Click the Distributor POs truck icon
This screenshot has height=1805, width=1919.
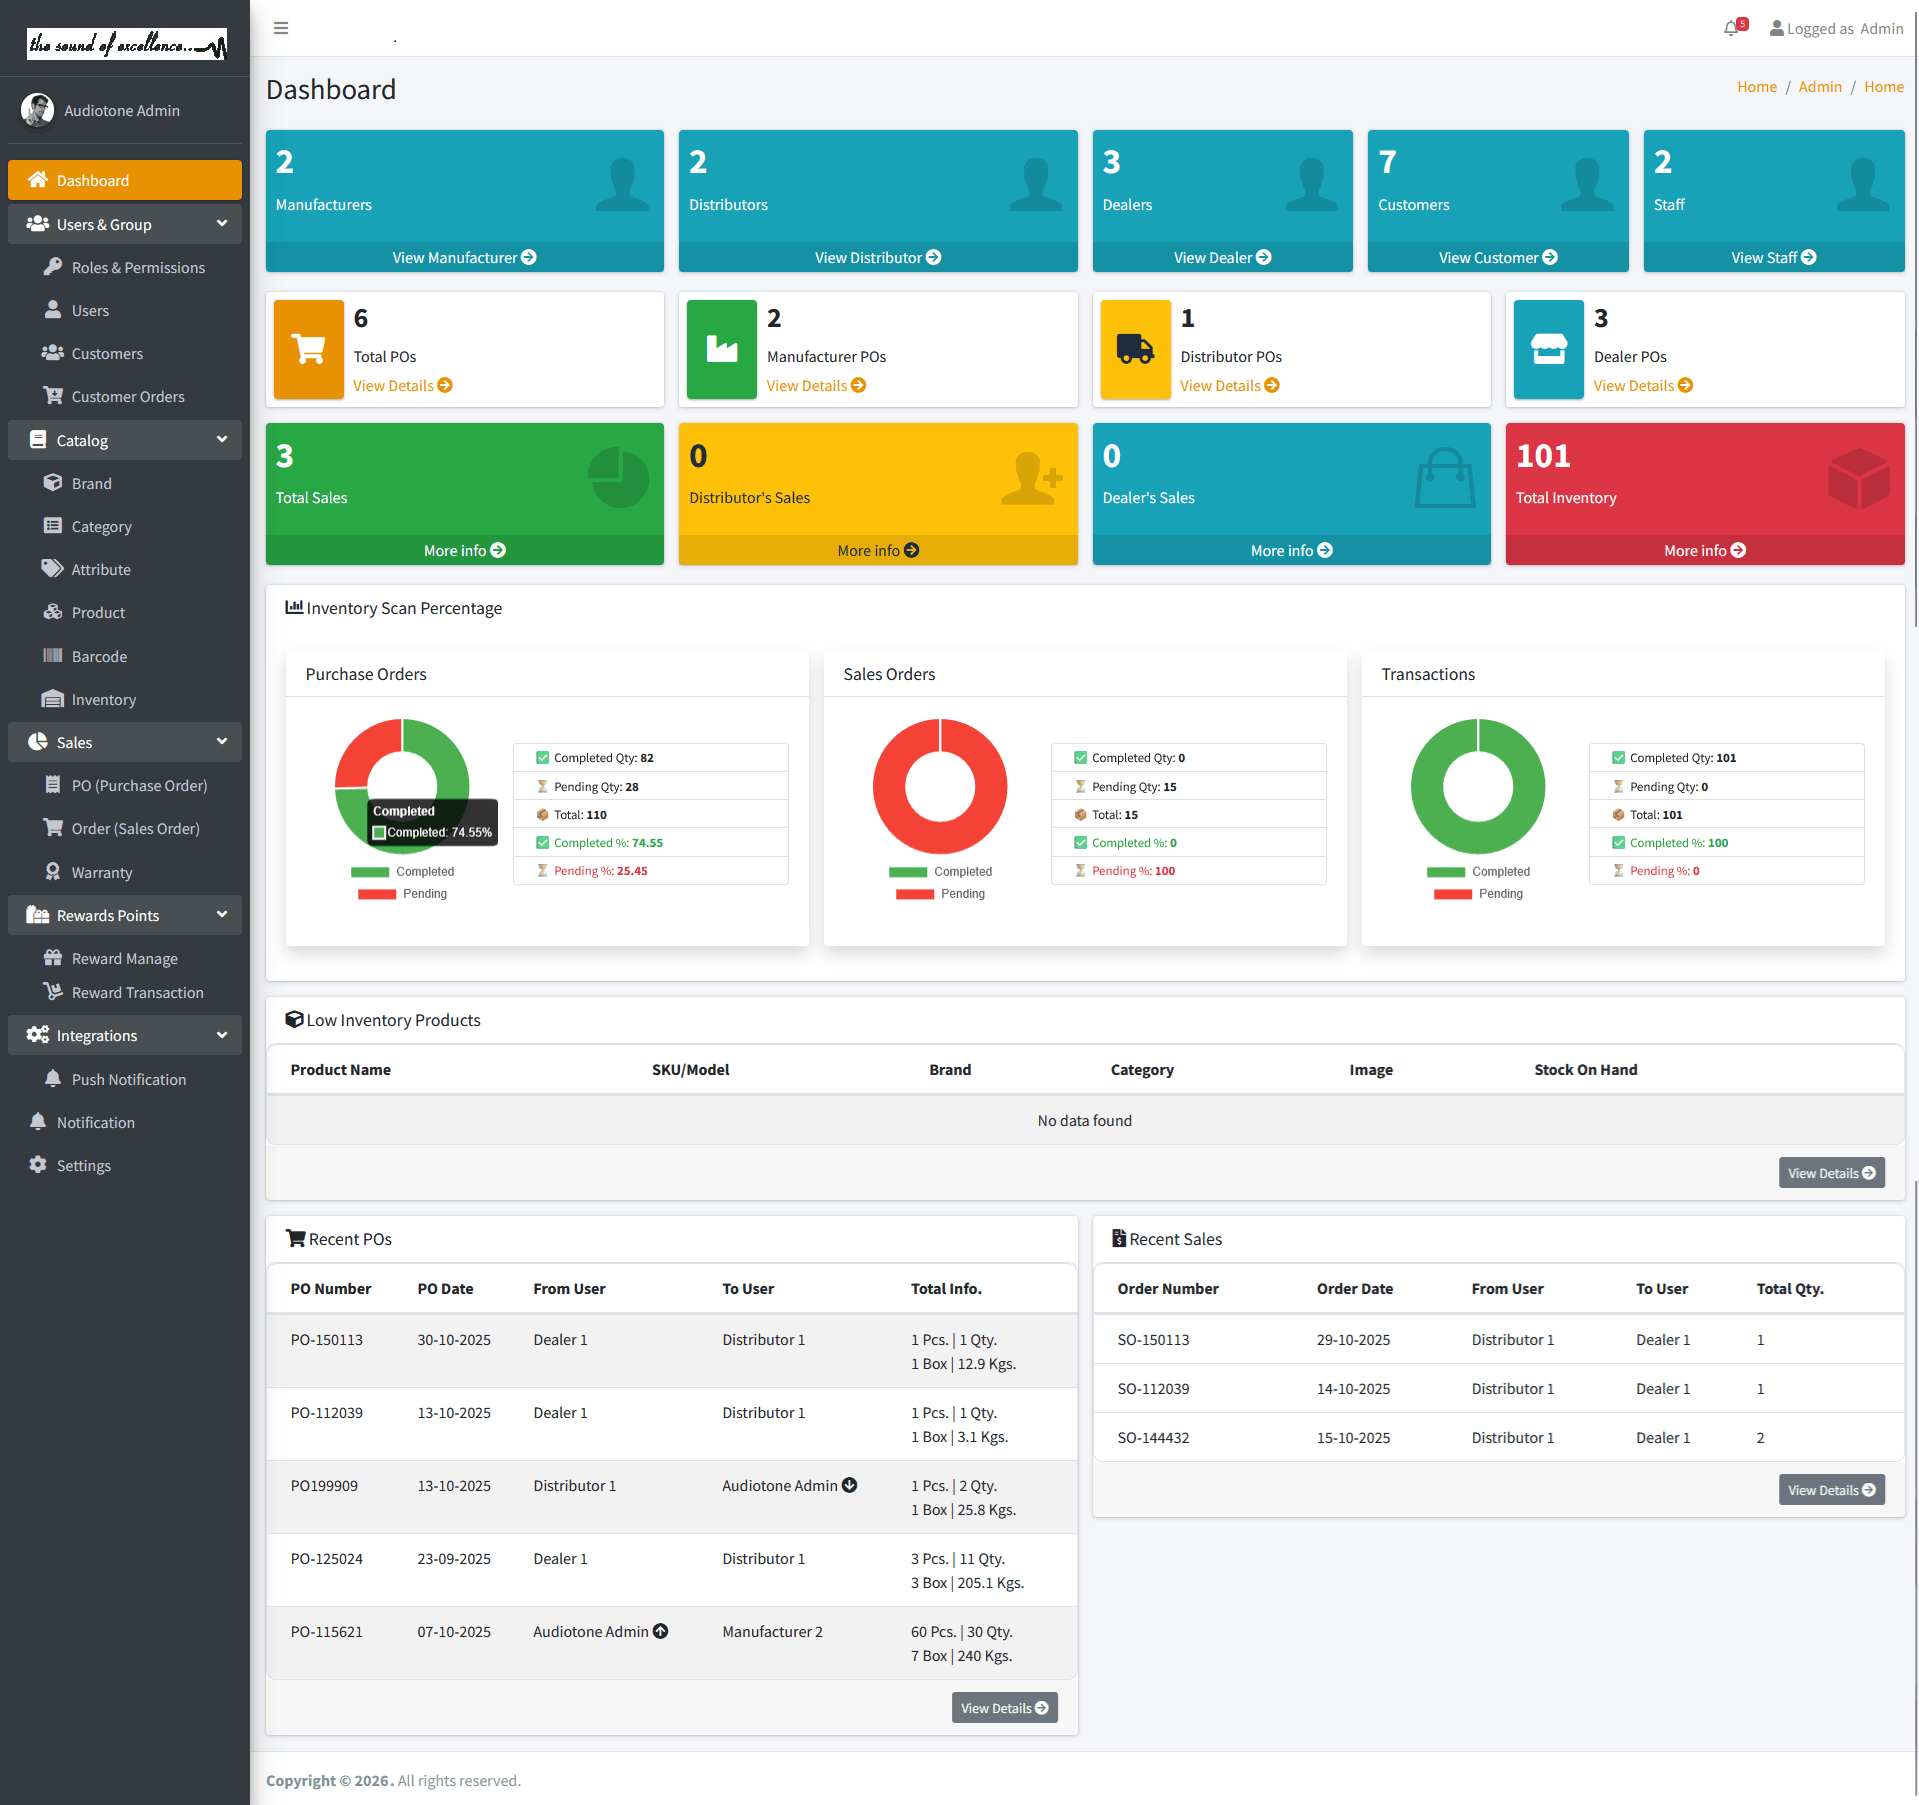click(x=1135, y=349)
